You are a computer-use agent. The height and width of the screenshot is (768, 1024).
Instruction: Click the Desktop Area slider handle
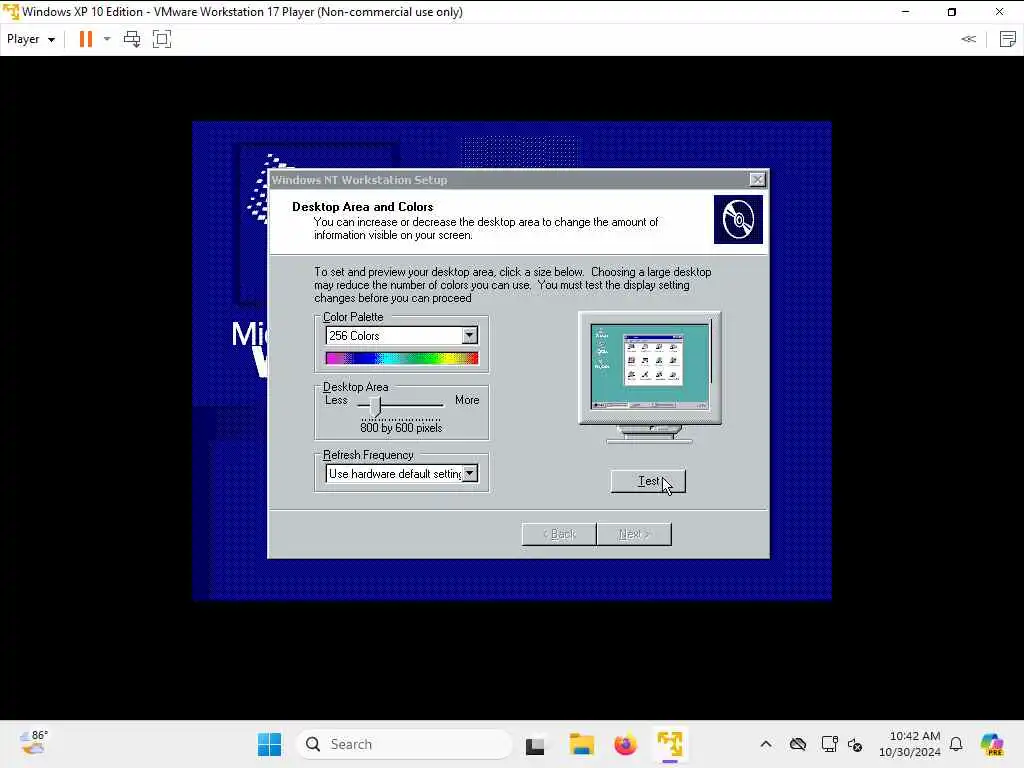tap(375, 406)
